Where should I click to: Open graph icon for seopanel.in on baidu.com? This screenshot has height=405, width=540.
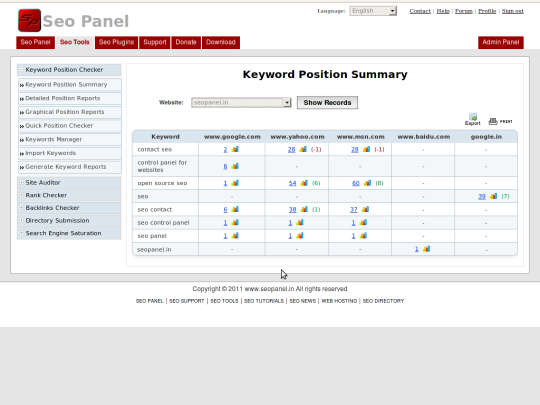point(426,249)
